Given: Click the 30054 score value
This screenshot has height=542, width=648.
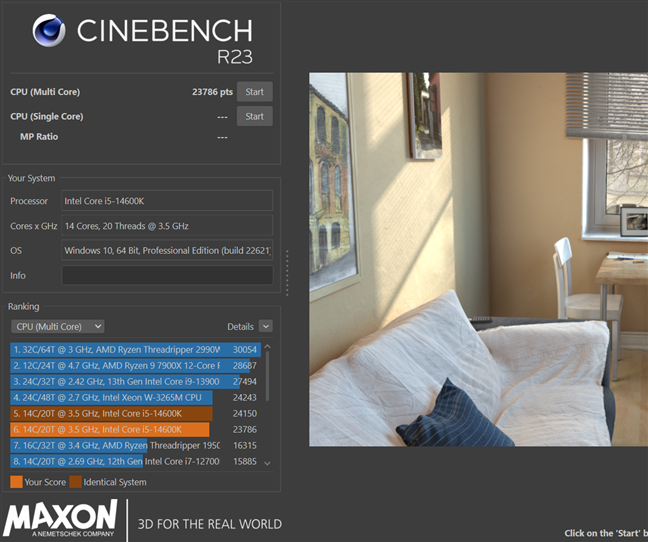Looking at the screenshot, I should coord(245,350).
